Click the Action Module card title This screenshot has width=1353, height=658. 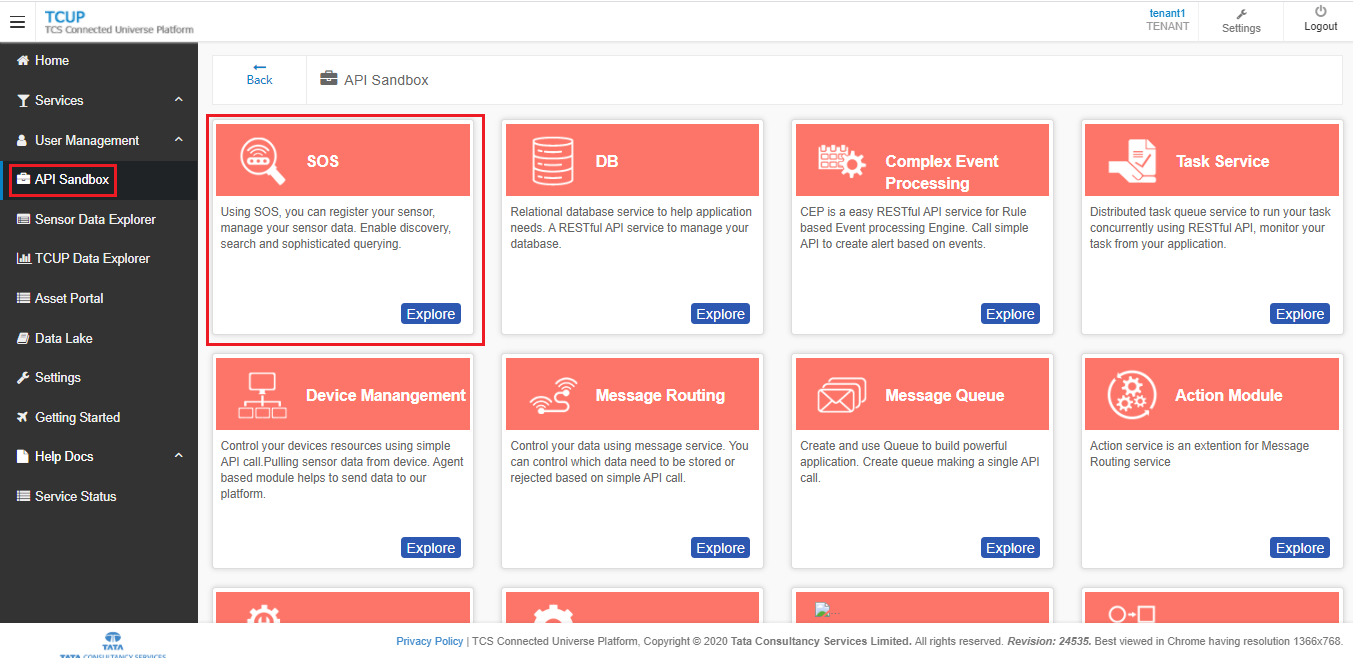[x=1228, y=395]
